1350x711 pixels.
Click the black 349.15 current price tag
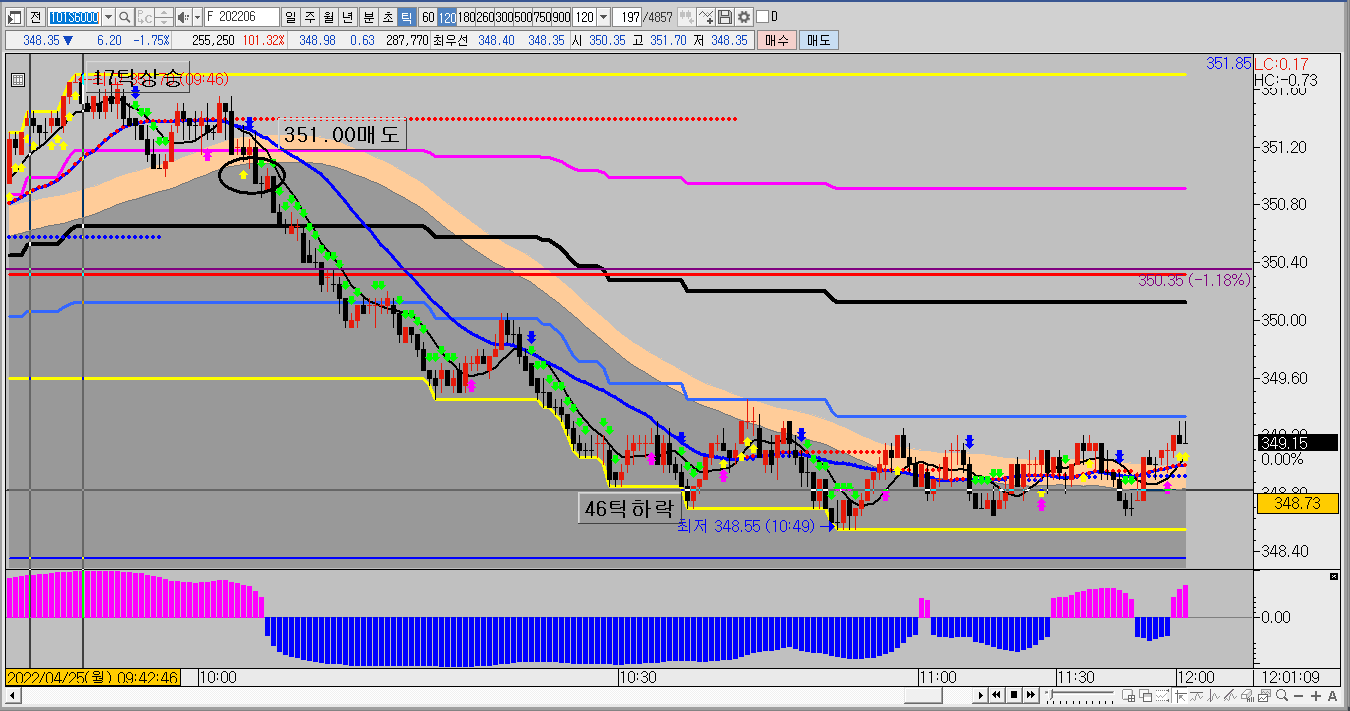1297,442
